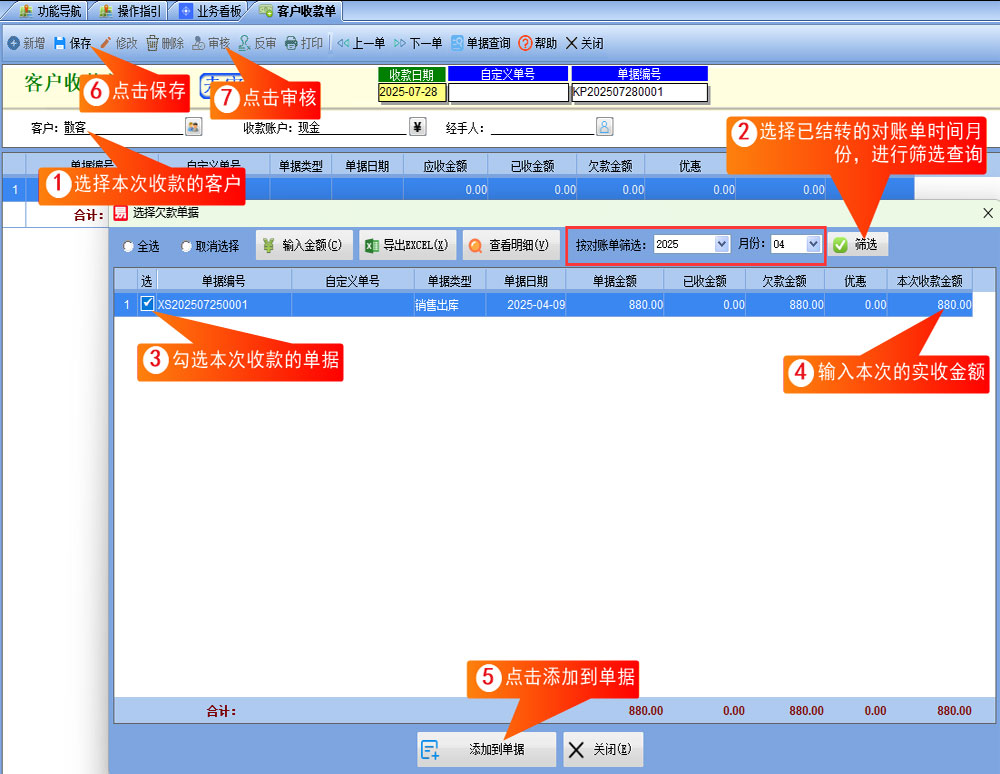This screenshot has width=1000, height=774.
Task: Go to previous record with 上一单
Action: coord(343,44)
